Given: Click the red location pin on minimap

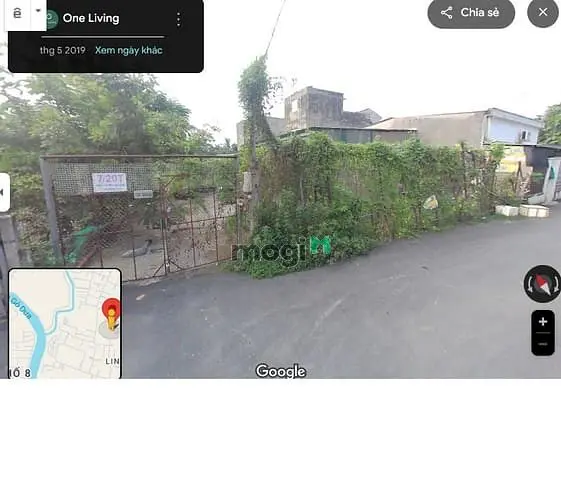Looking at the screenshot, I should tap(111, 310).
